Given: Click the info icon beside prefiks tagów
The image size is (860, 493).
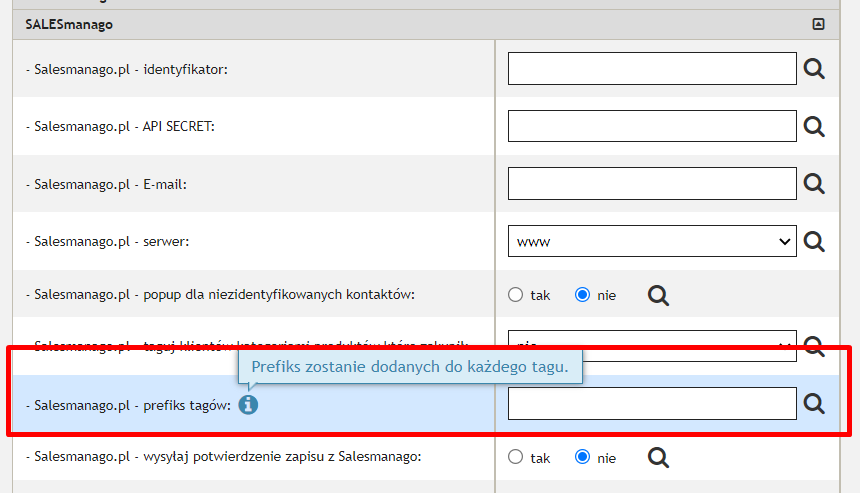Looking at the screenshot, I should (248, 405).
